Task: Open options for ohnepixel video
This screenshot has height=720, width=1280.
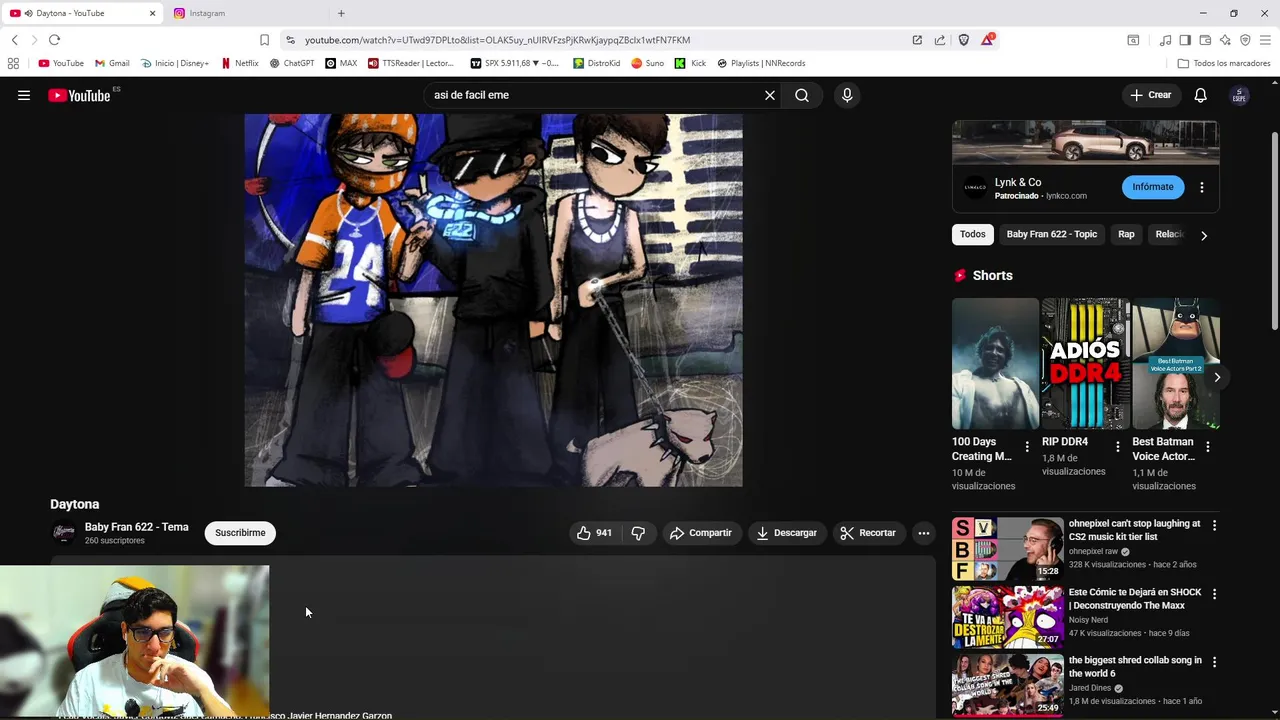Action: point(1215,525)
